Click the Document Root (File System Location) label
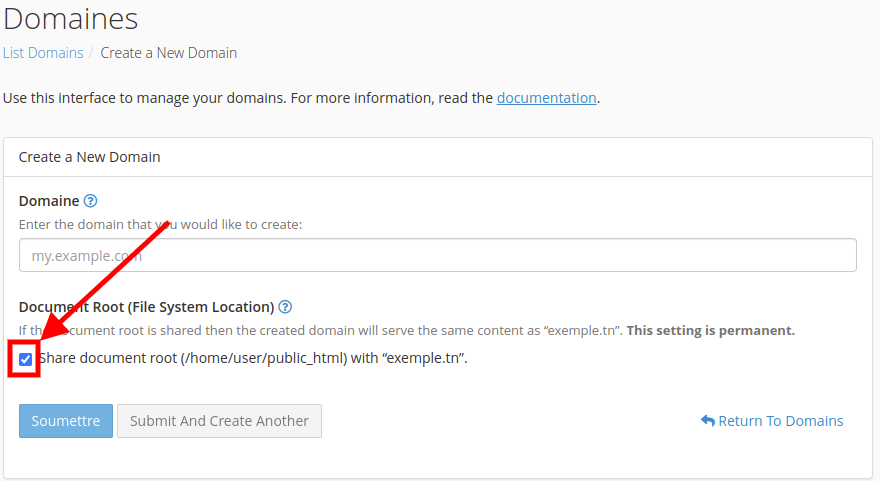This screenshot has height=481, width=880. [146, 307]
